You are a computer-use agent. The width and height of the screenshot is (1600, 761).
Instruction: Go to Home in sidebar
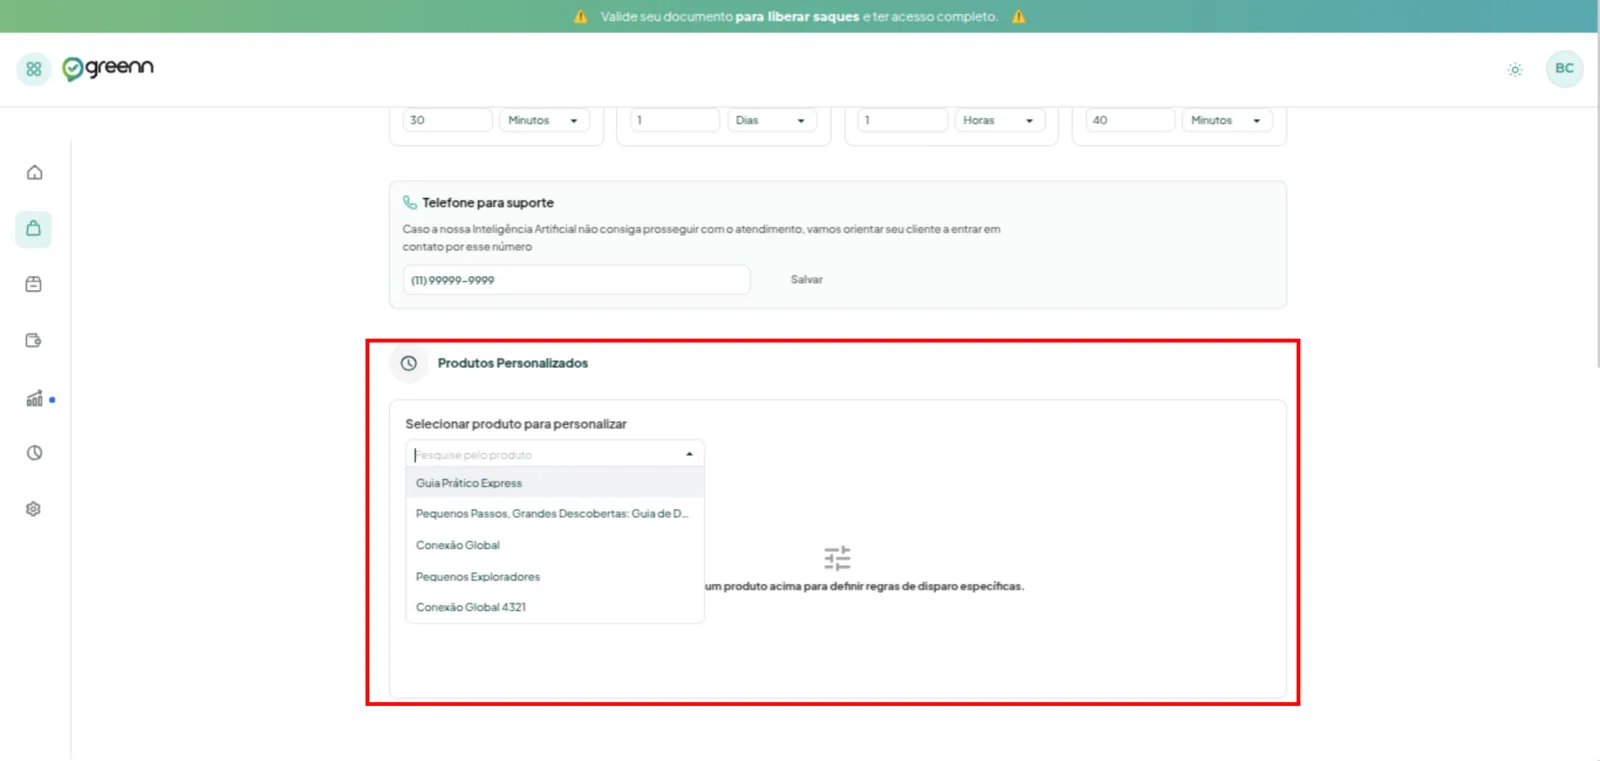[34, 172]
